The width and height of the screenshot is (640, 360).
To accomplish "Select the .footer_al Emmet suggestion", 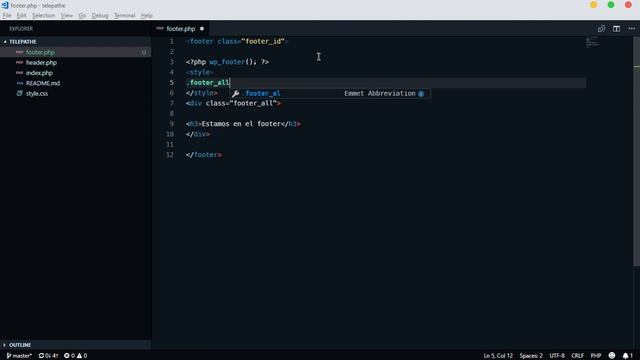I will (x=329, y=93).
